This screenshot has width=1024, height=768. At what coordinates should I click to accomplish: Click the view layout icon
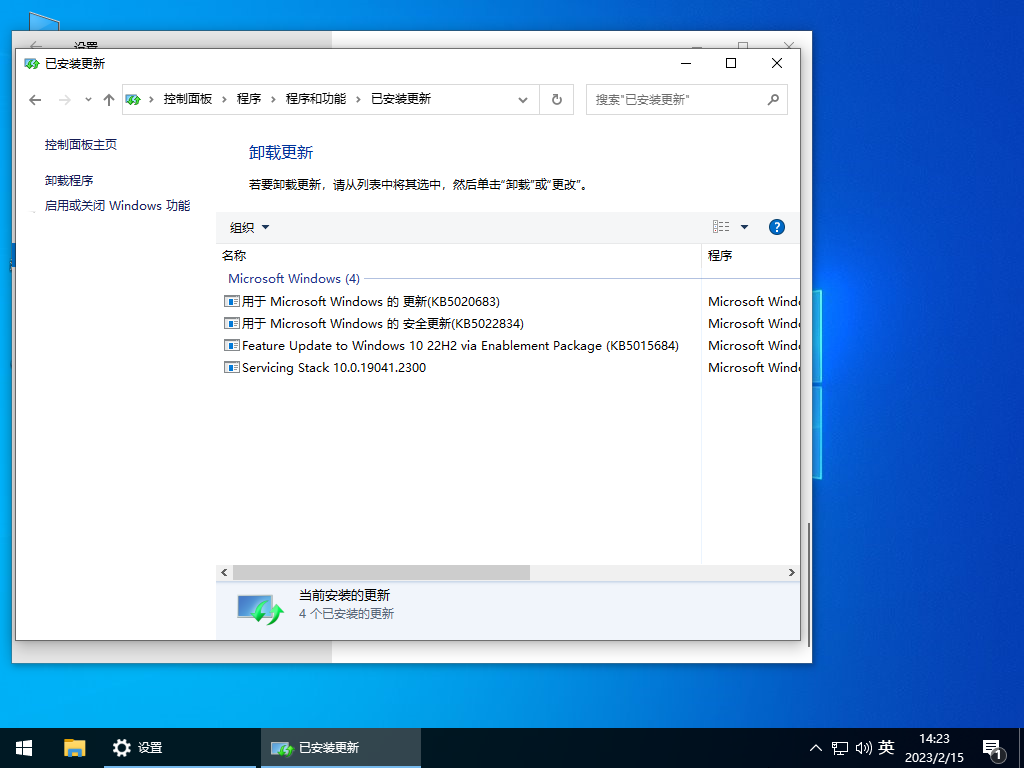[721, 227]
